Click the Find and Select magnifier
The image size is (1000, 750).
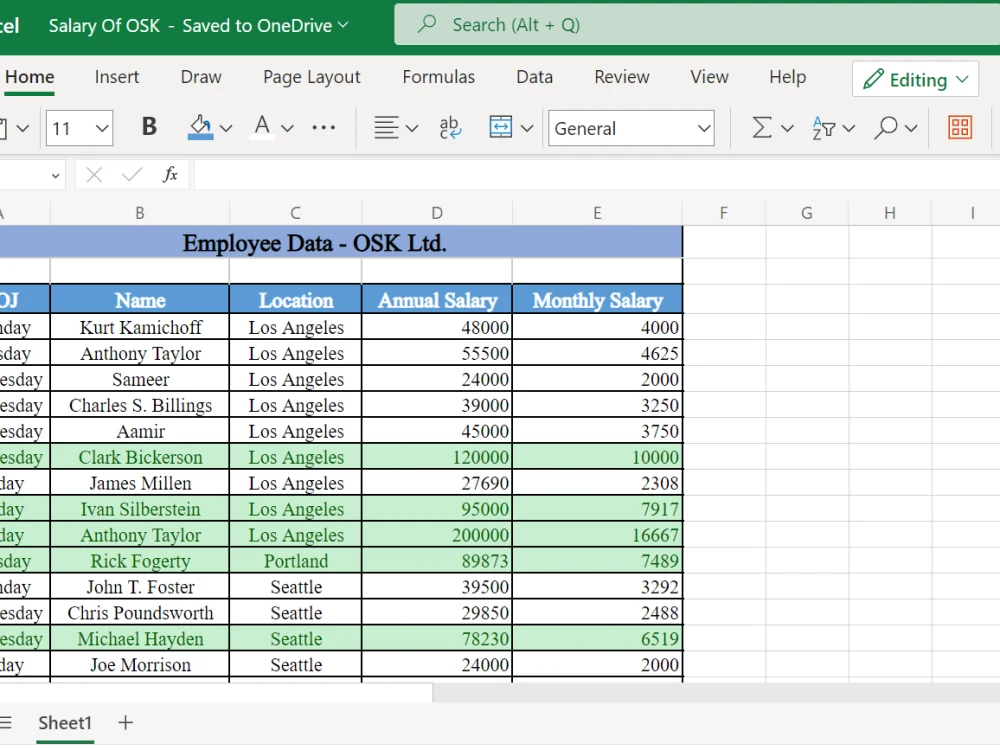pyautogui.click(x=885, y=128)
